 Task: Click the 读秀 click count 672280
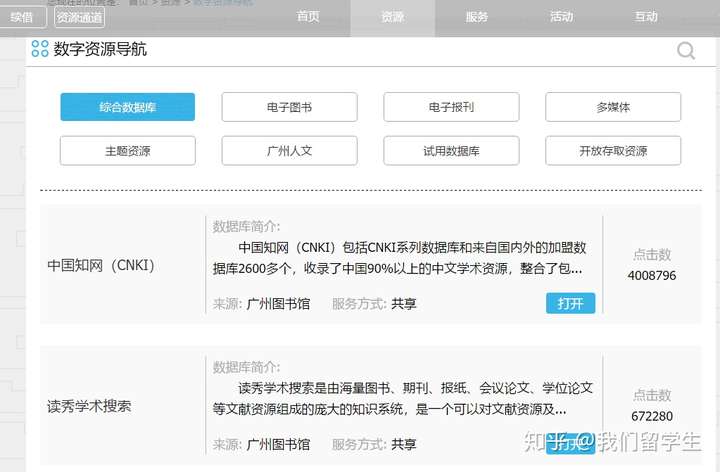[652, 416]
